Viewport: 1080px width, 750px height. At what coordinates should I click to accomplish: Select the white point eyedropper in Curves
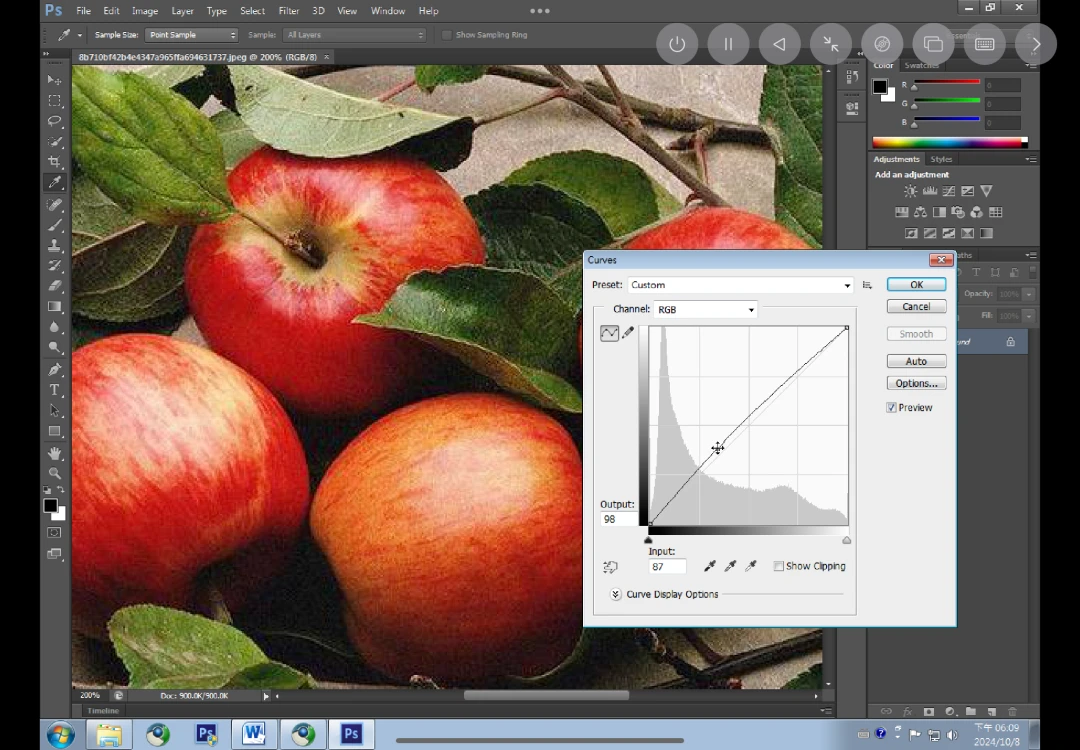coord(751,566)
